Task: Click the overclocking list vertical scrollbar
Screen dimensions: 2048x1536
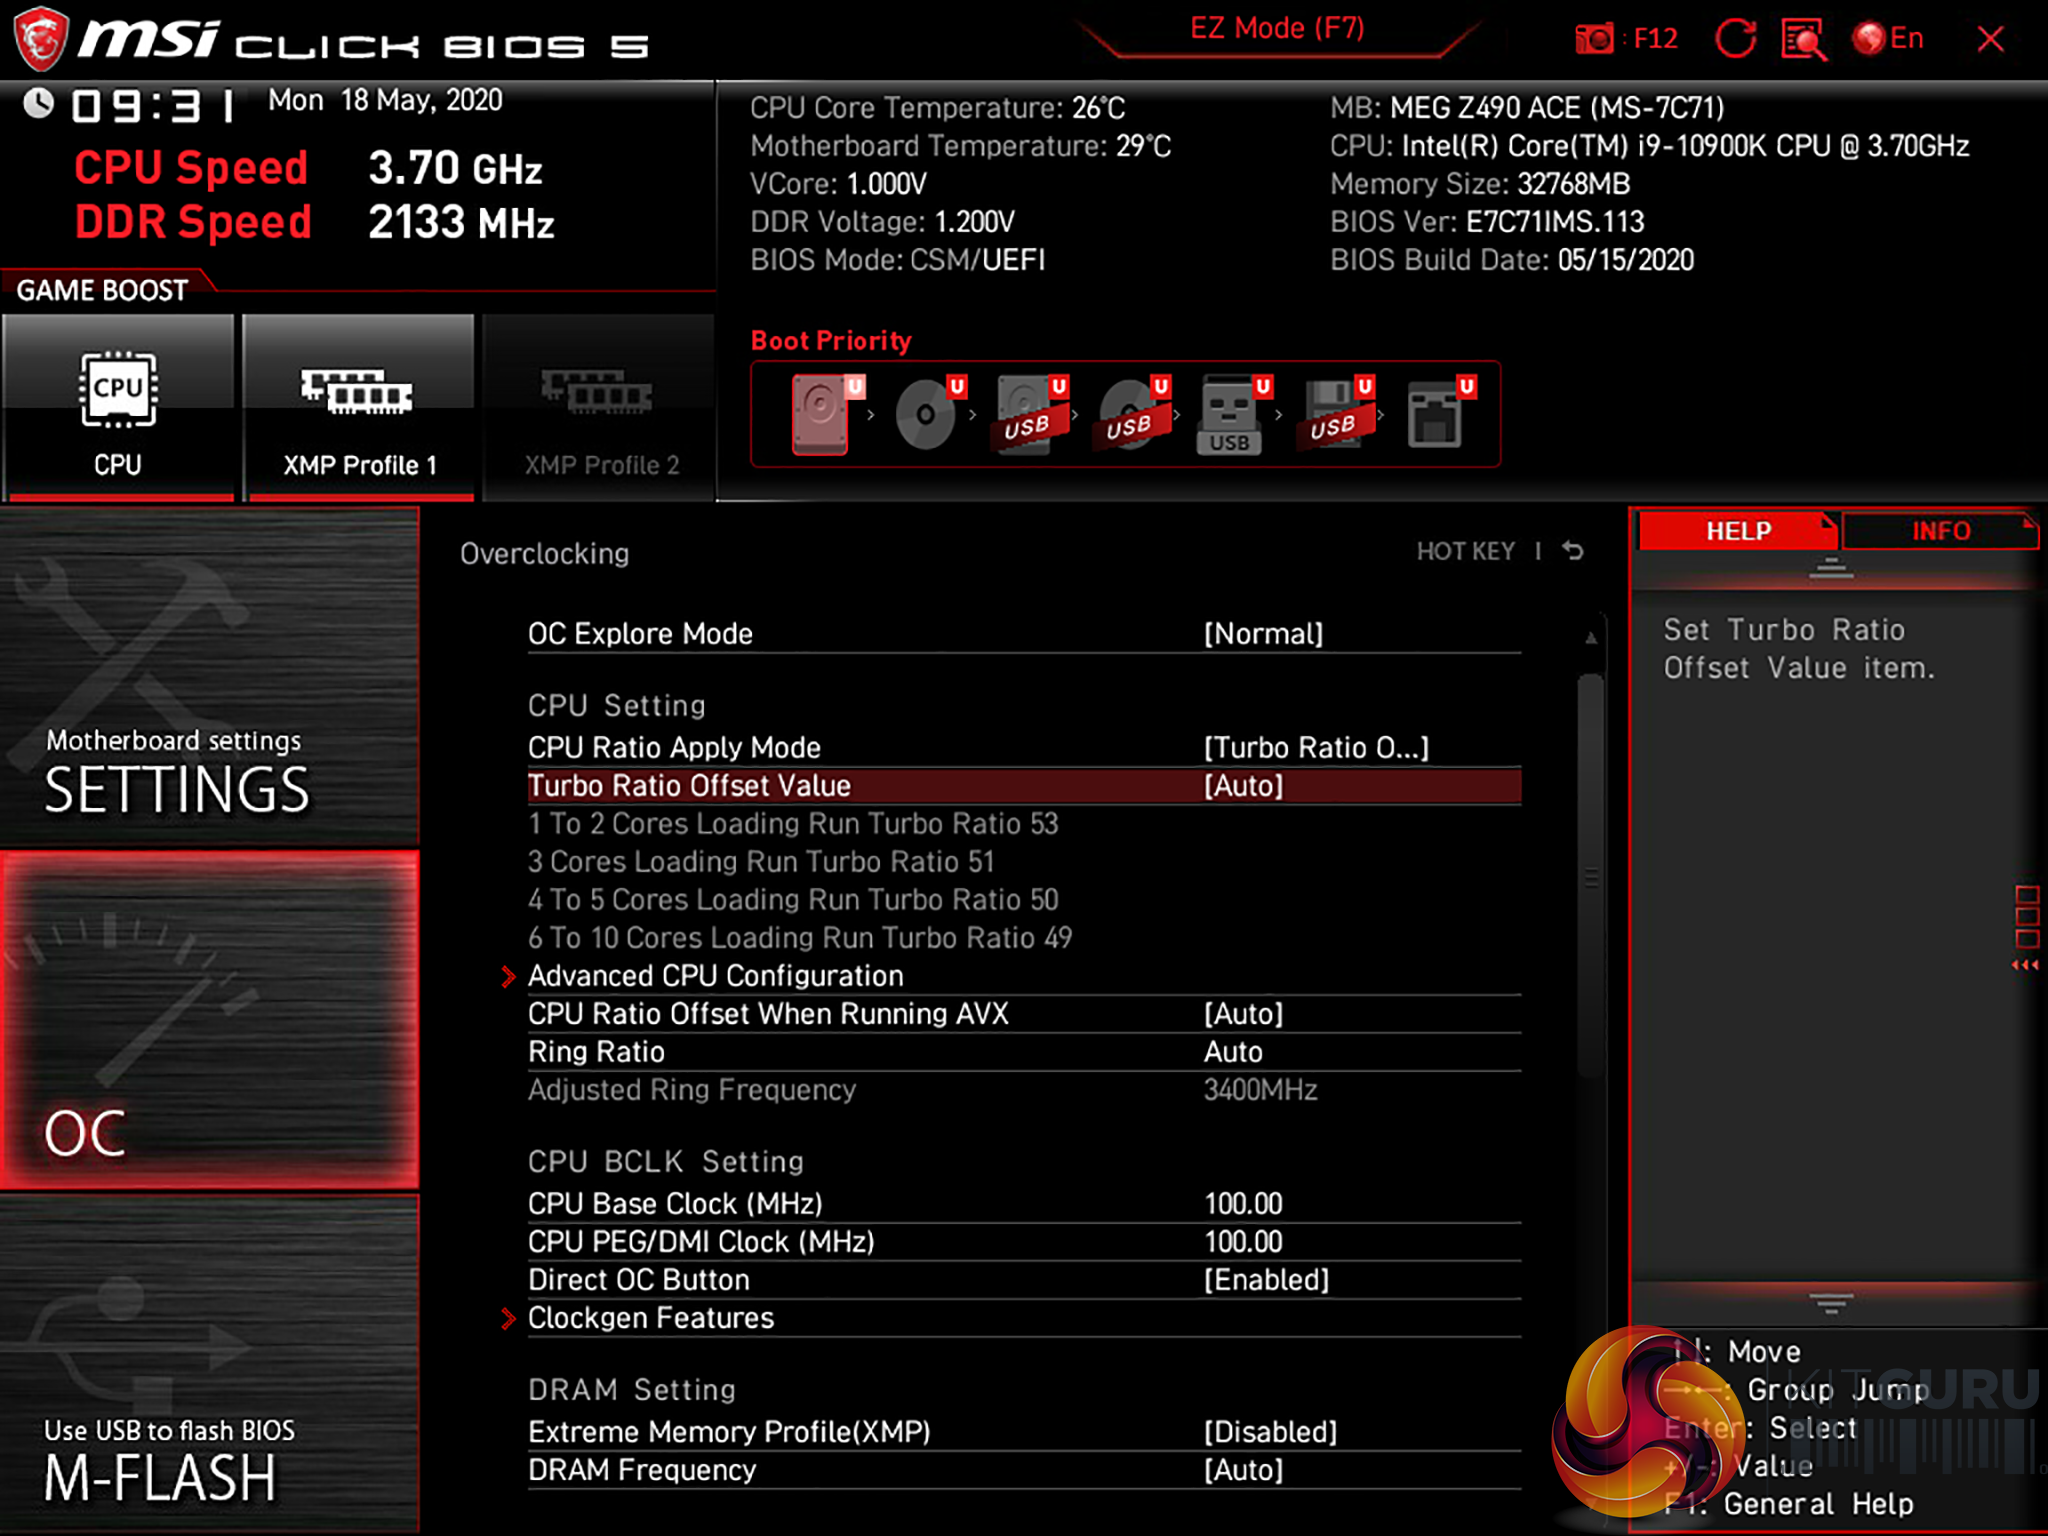Action: tap(1590, 877)
